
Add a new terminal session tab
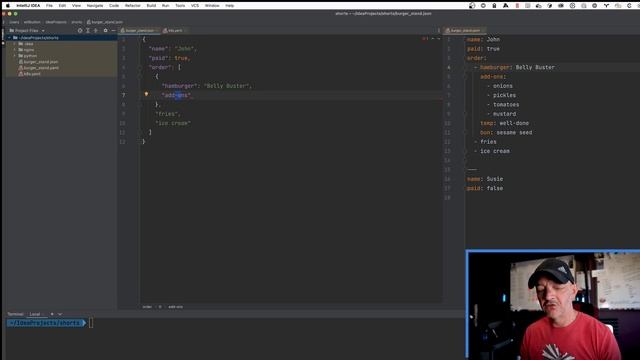coord(52,314)
